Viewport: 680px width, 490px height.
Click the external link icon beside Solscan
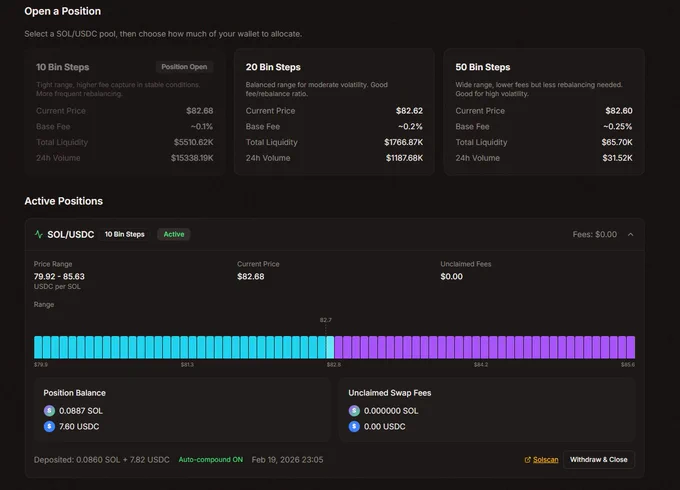[527, 460]
